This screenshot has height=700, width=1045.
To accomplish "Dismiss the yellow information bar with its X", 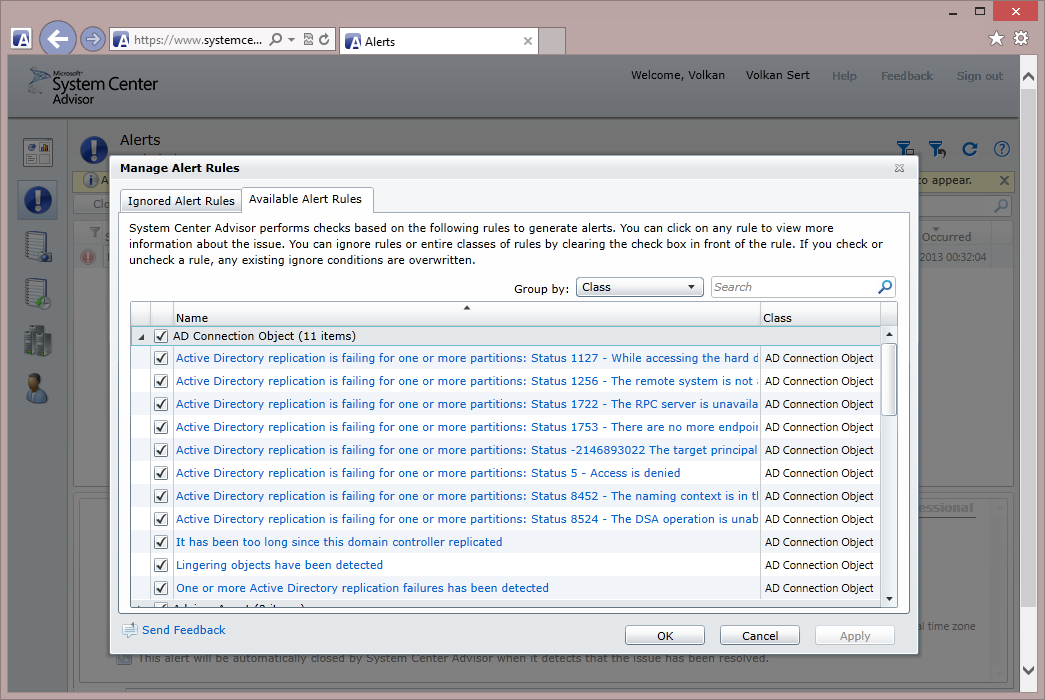I will 1004,181.
